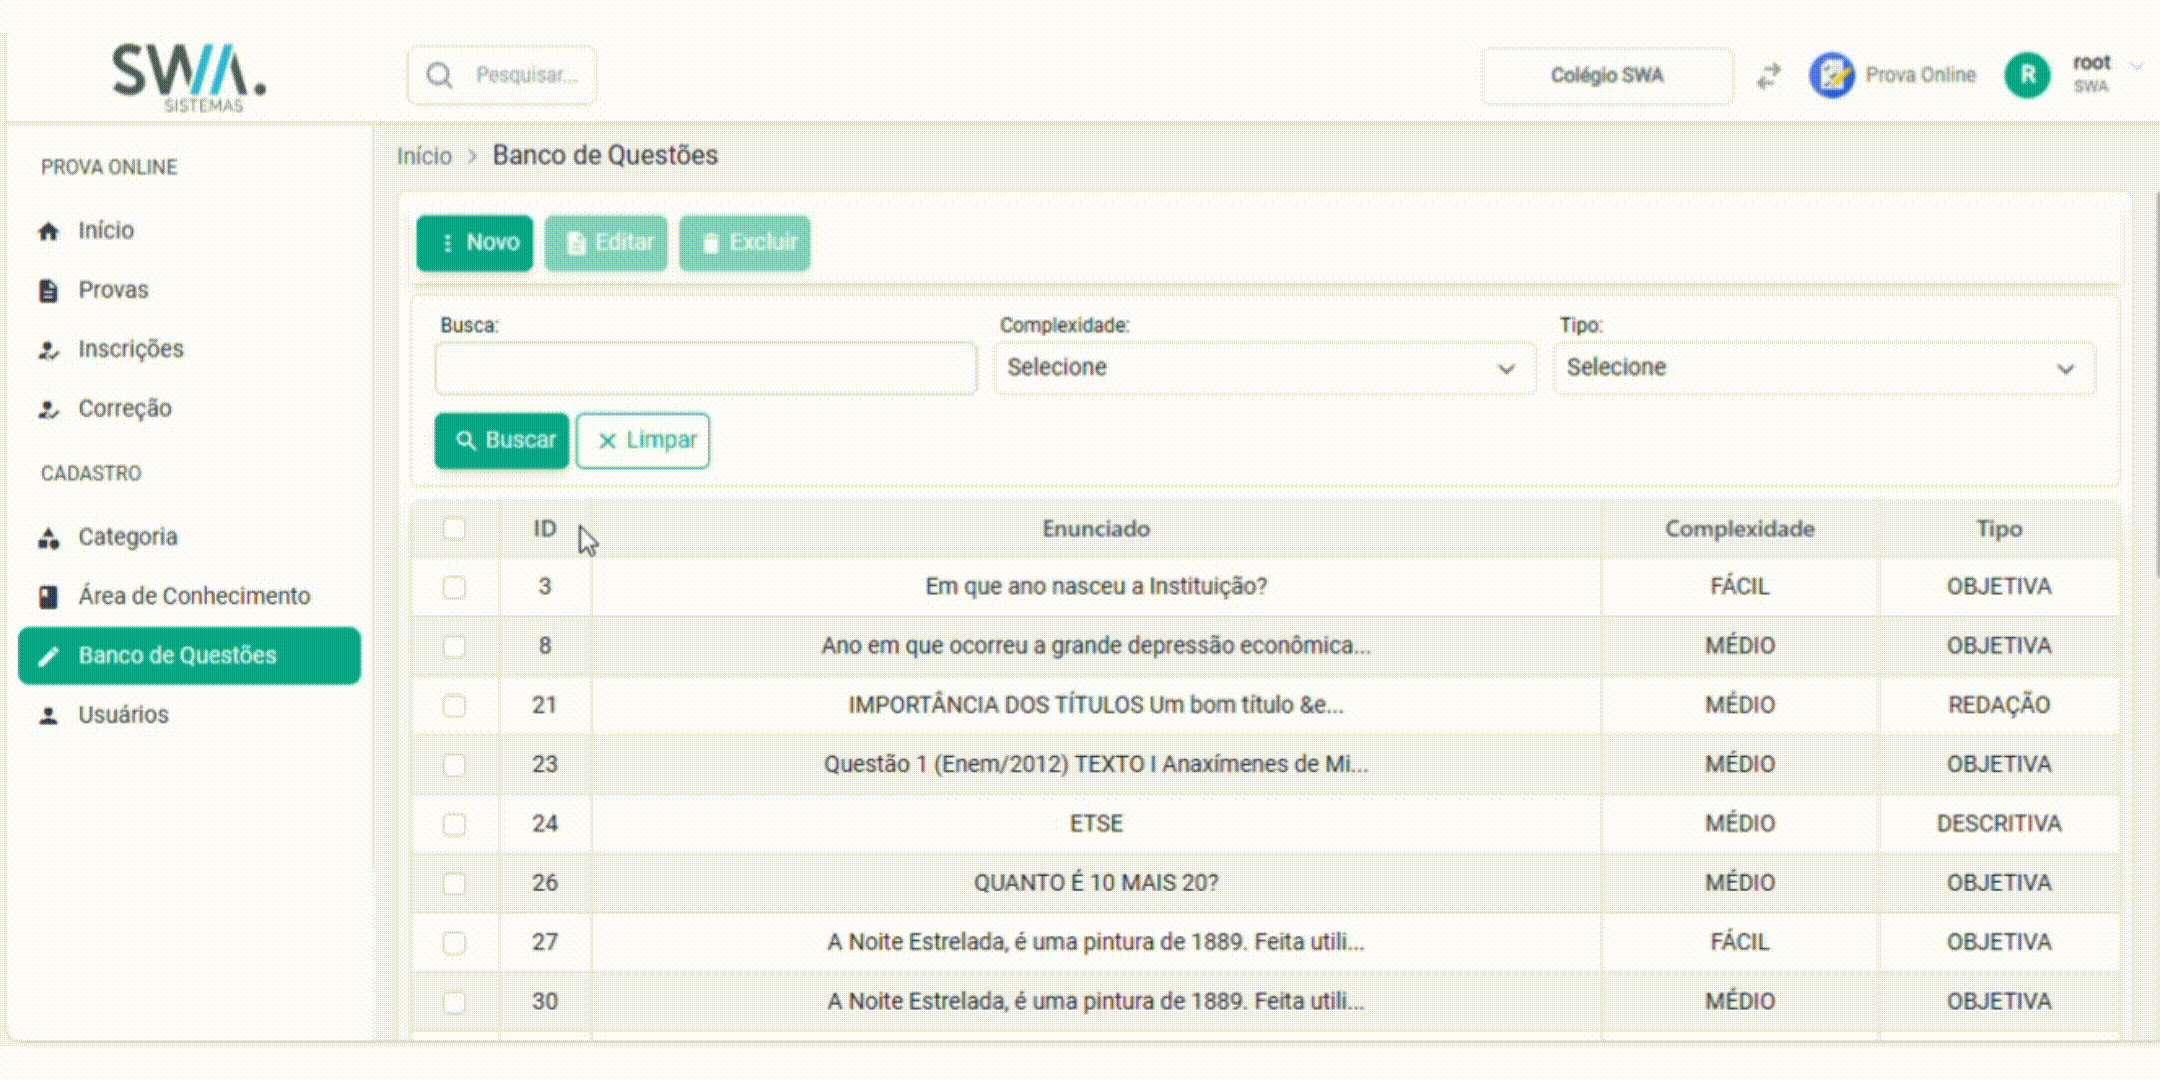This screenshot has height=1080, width=2160.
Task: Open Correção menu item
Action: point(124,408)
